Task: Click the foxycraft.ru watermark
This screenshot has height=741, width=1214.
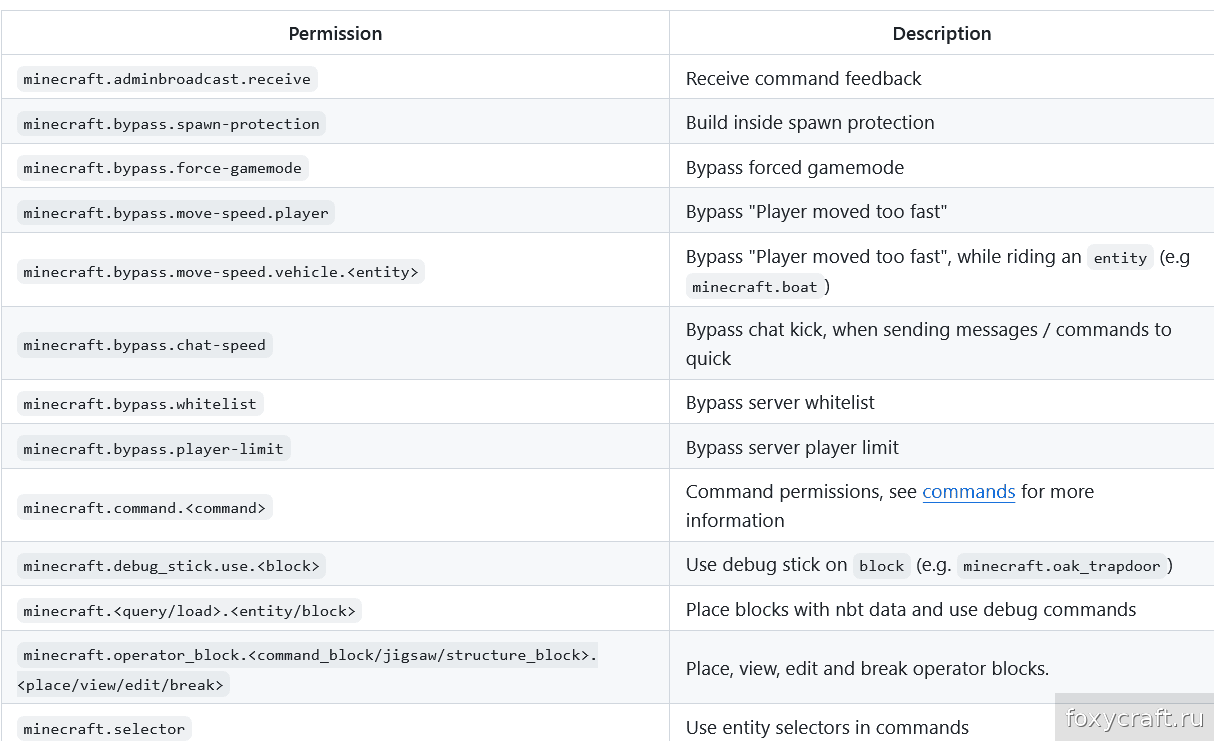Action: tap(1134, 718)
